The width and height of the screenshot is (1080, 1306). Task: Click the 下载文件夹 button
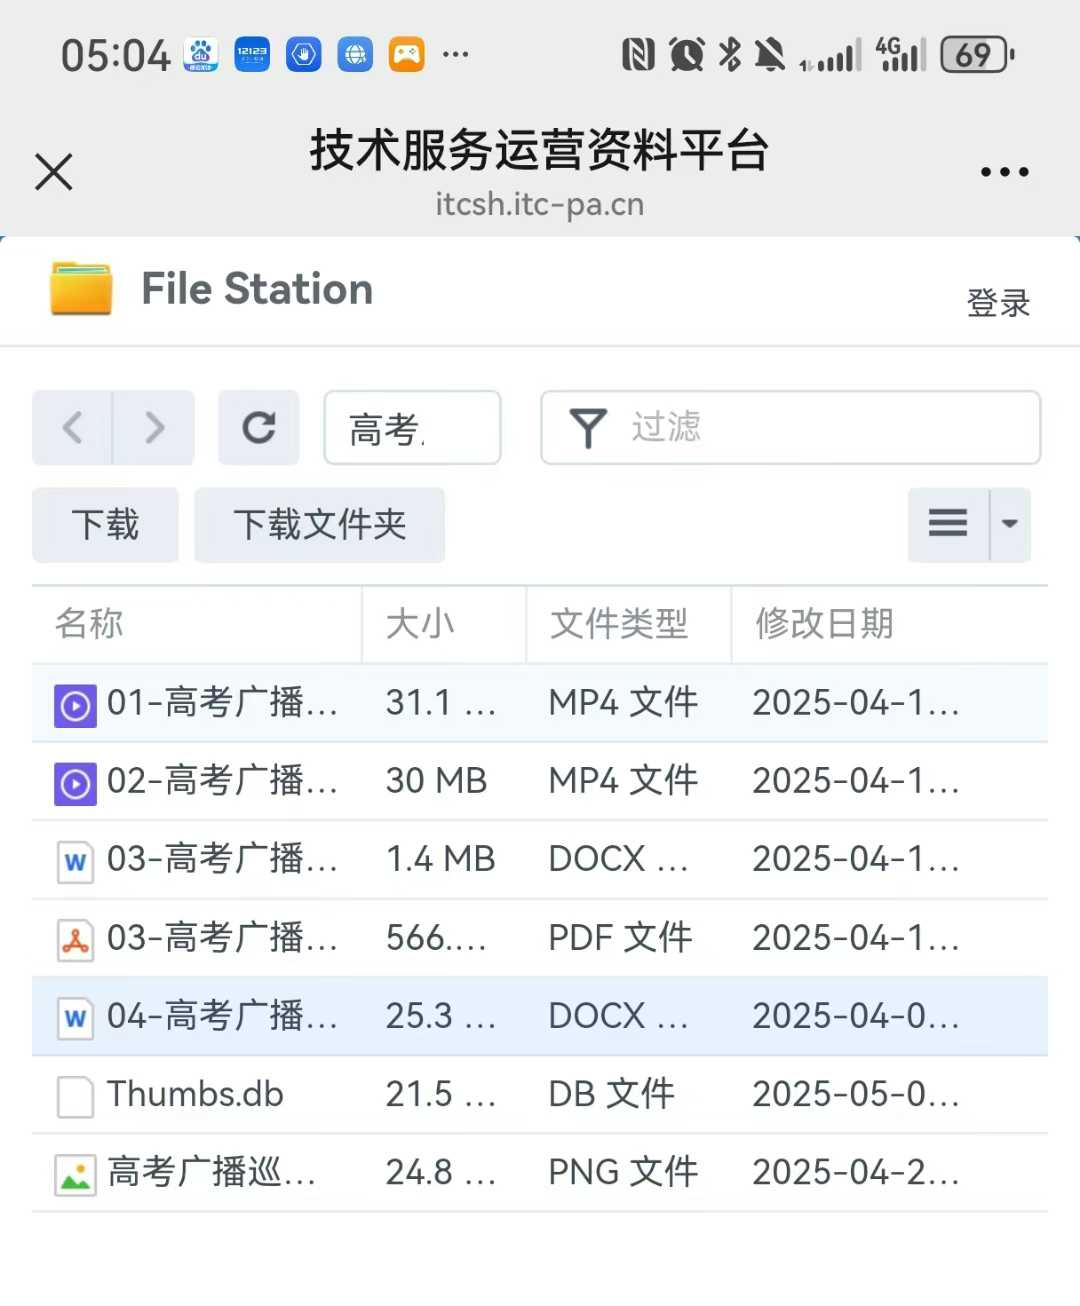[319, 525]
